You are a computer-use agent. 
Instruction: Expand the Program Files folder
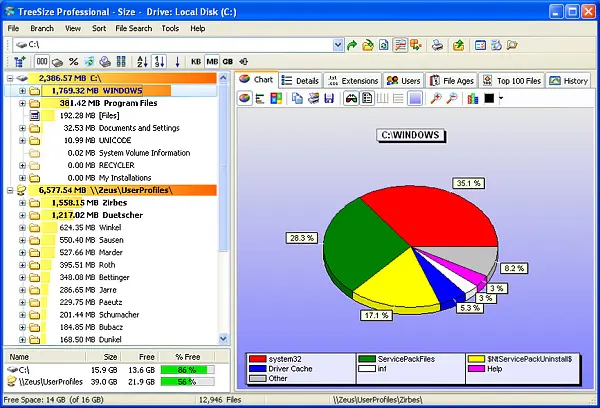coord(22,103)
